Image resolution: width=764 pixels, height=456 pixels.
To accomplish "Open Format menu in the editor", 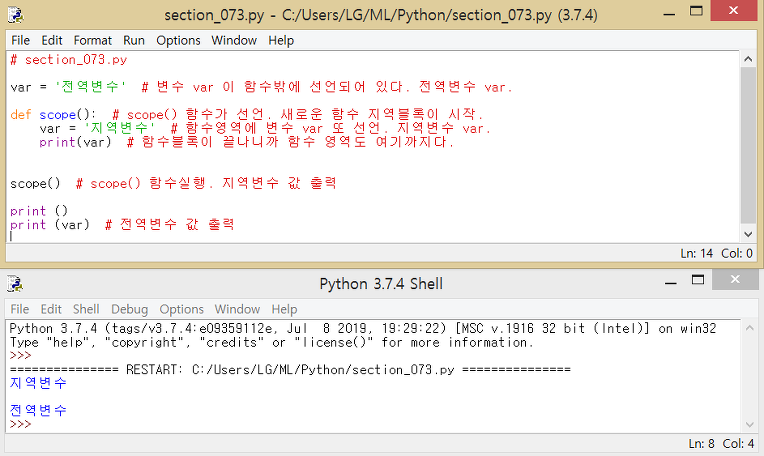I will point(93,40).
